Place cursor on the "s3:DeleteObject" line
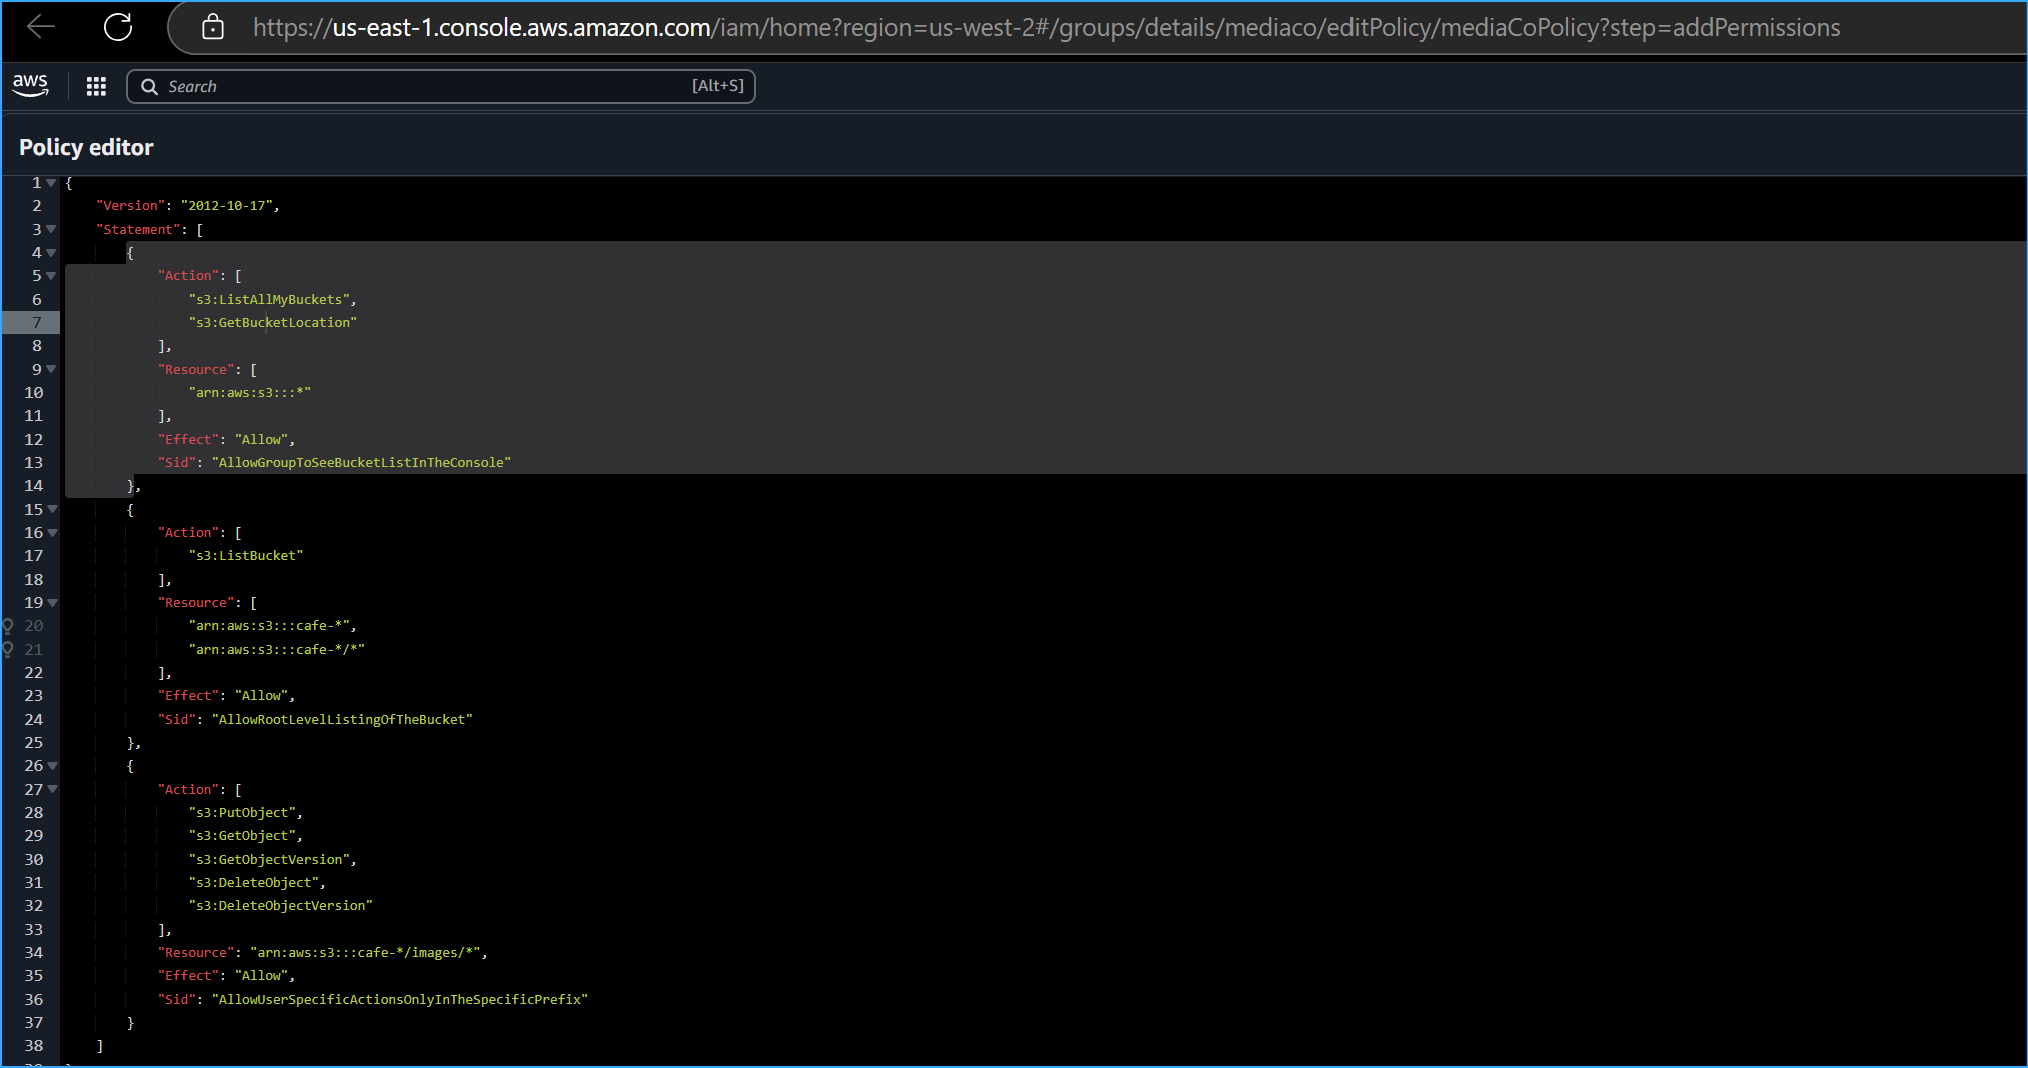2028x1068 pixels. click(x=256, y=883)
